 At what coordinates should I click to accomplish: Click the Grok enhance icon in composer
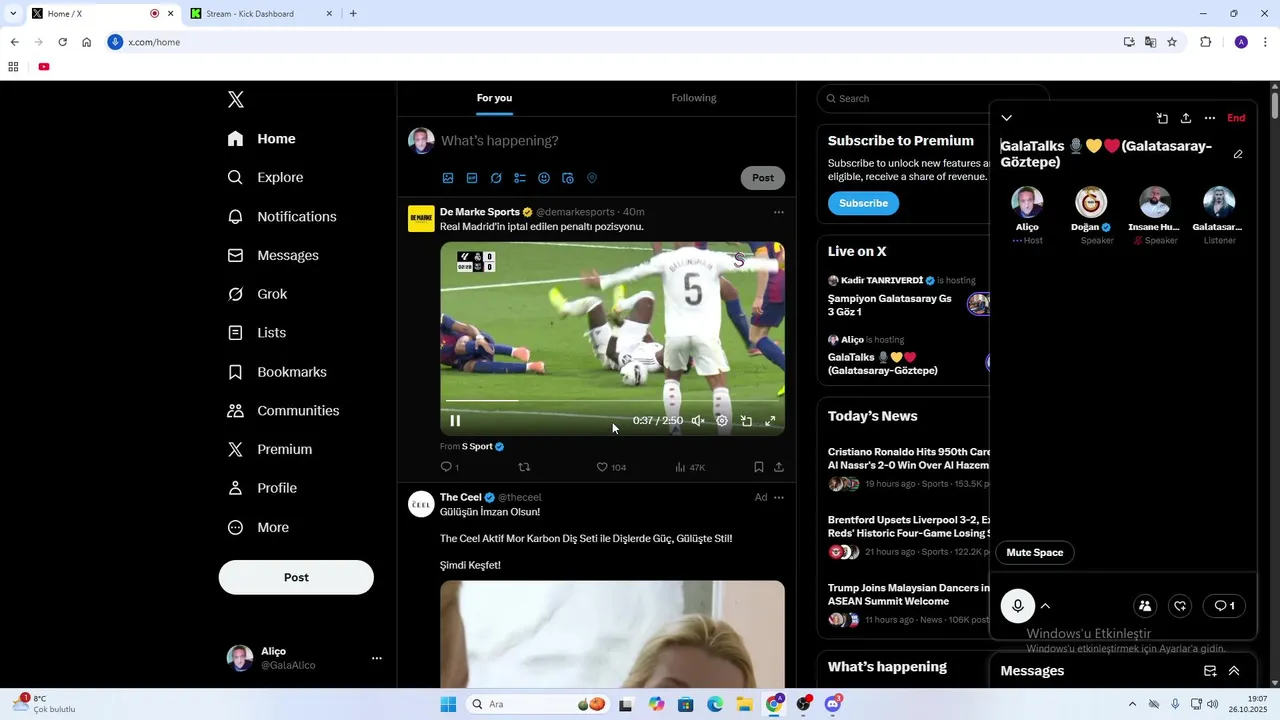coord(496,178)
